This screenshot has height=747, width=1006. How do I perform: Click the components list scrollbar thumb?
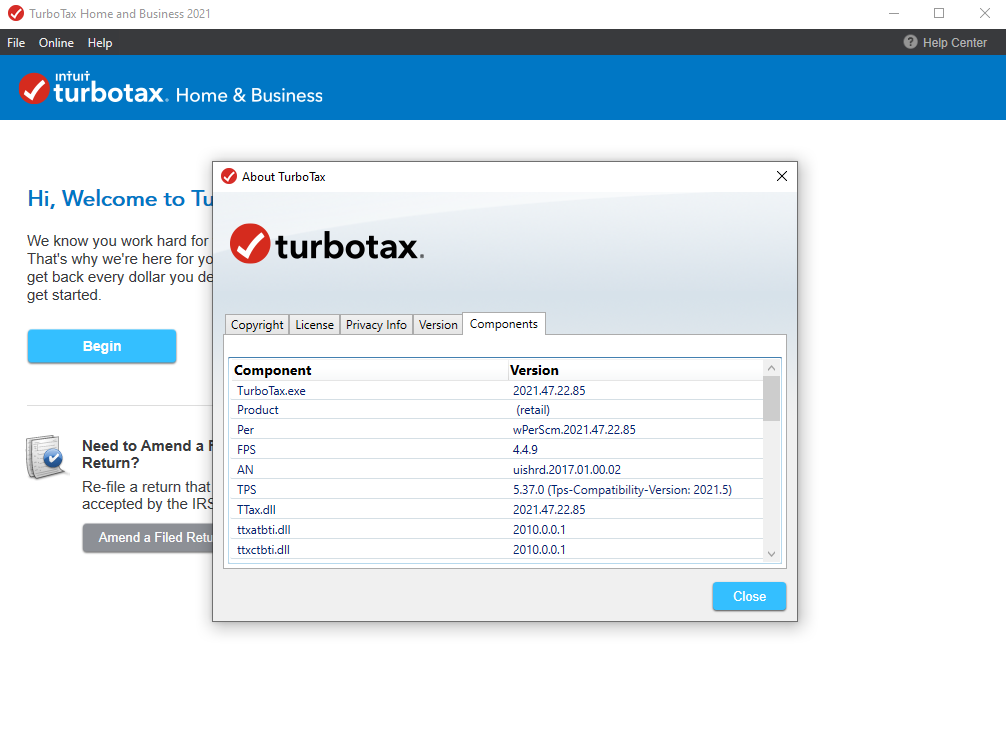click(x=772, y=399)
